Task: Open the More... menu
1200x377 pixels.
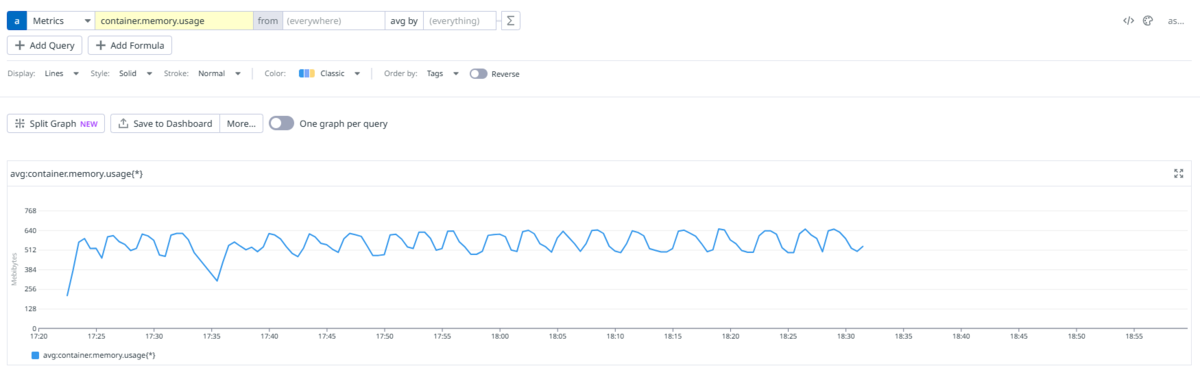Action: tap(242, 123)
